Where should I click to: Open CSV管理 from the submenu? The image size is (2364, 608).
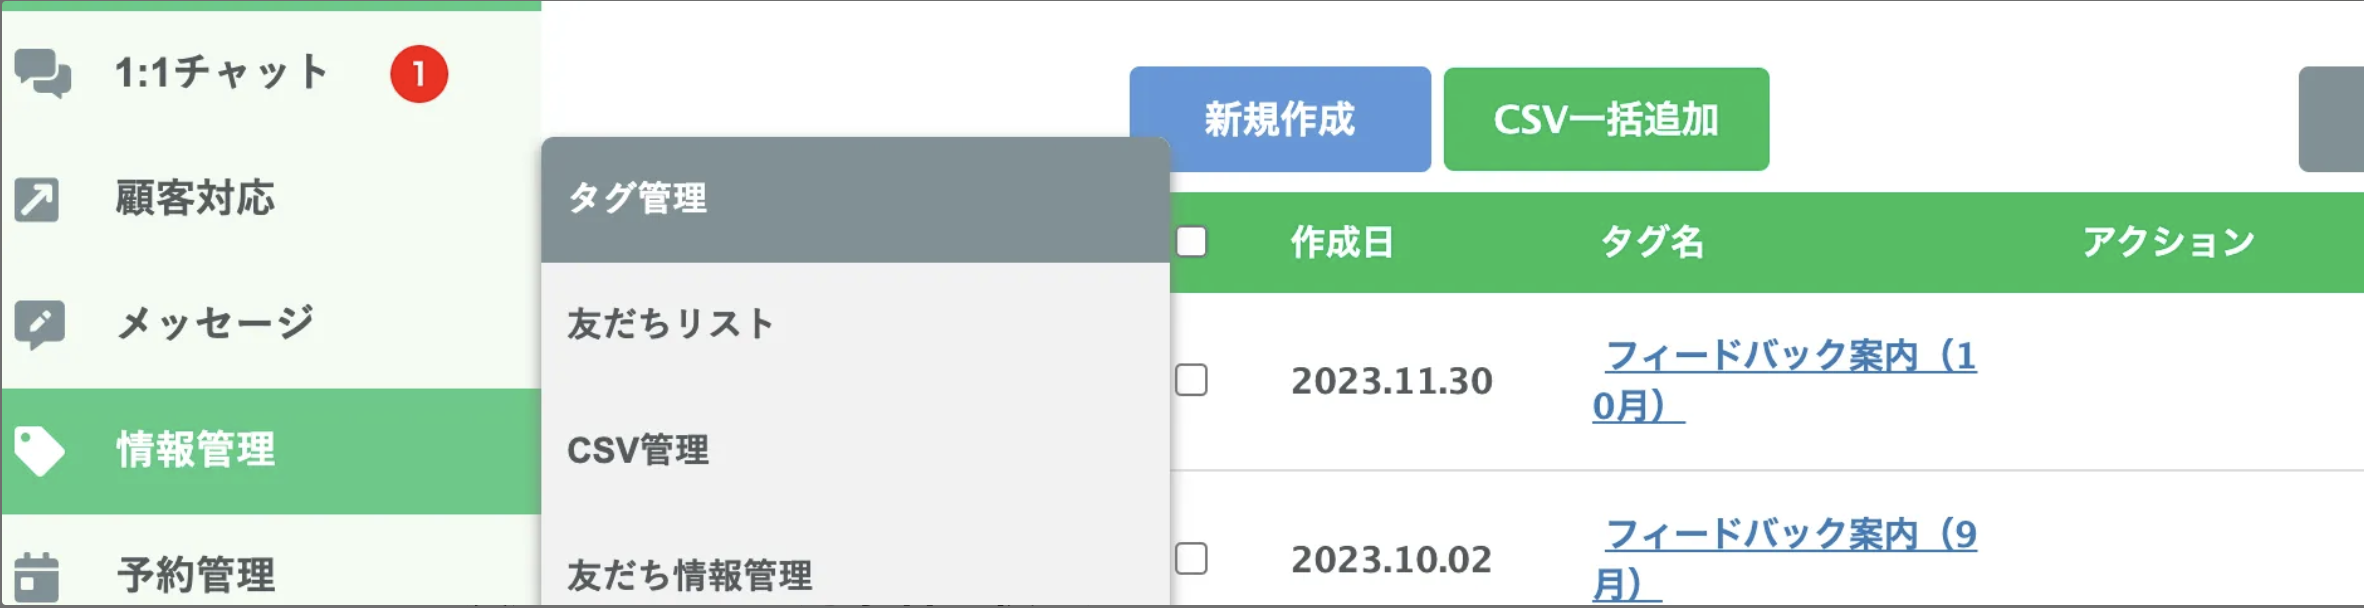click(640, 450)
